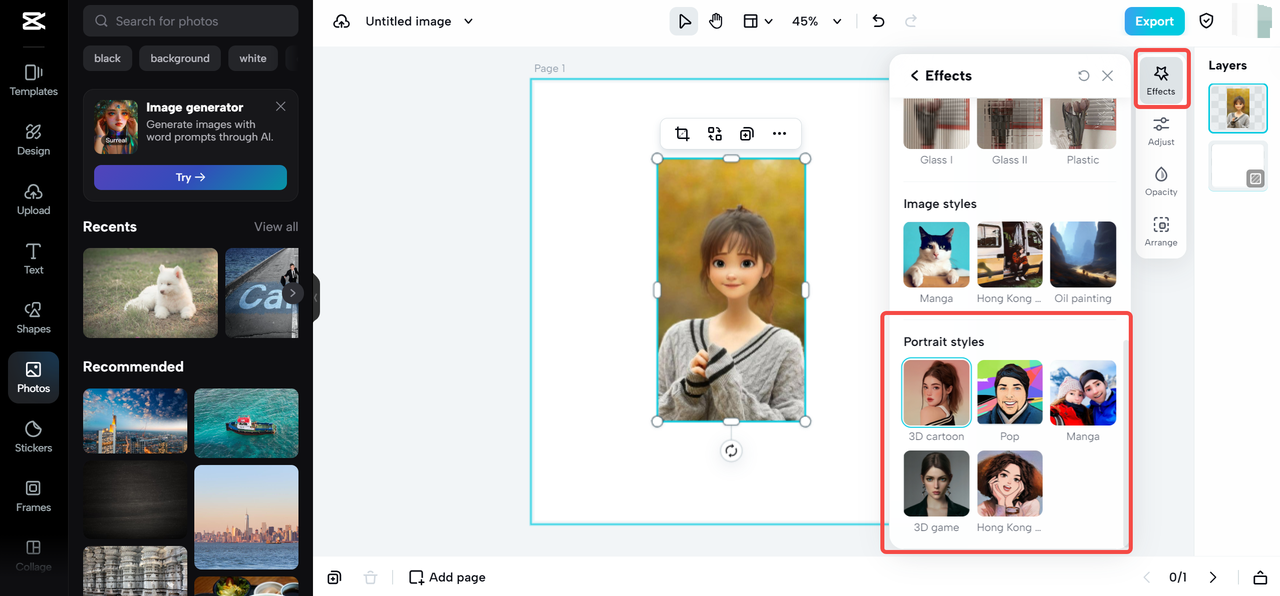The image size is (1280, 596).
Task: Undo the last action
Action: (878, 21)
